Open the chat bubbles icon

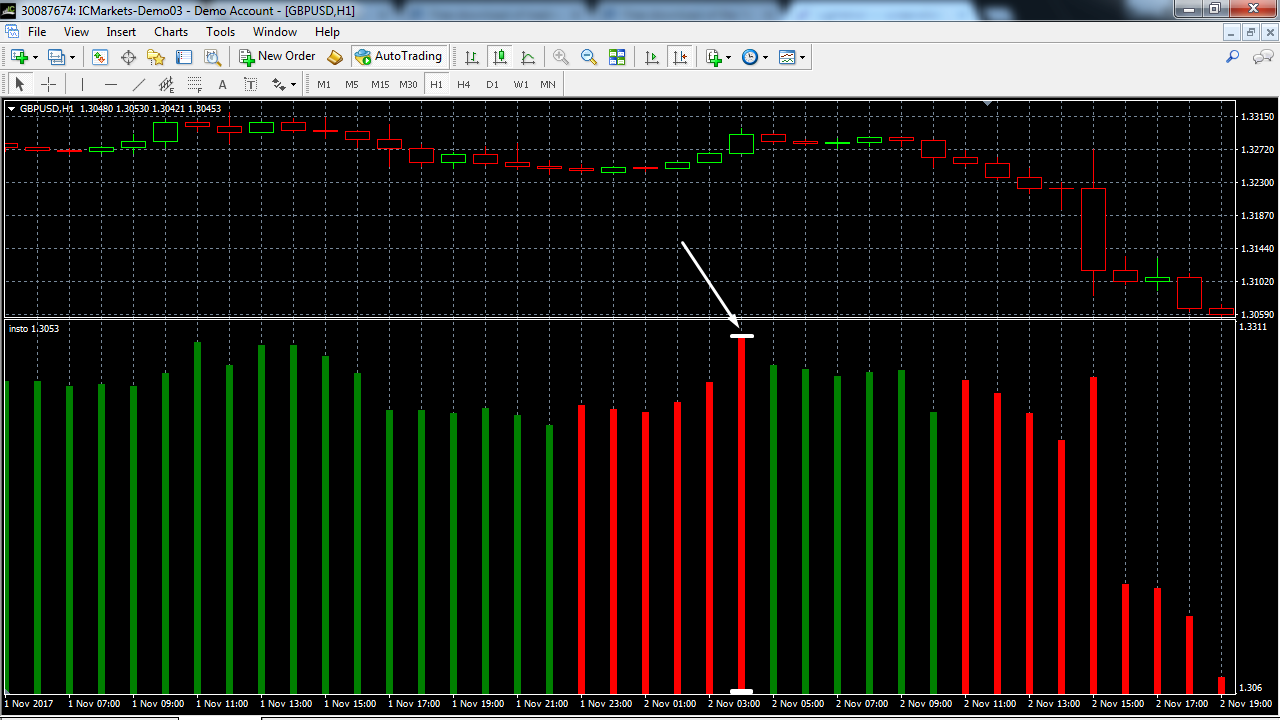click(x=1262, y=57)
